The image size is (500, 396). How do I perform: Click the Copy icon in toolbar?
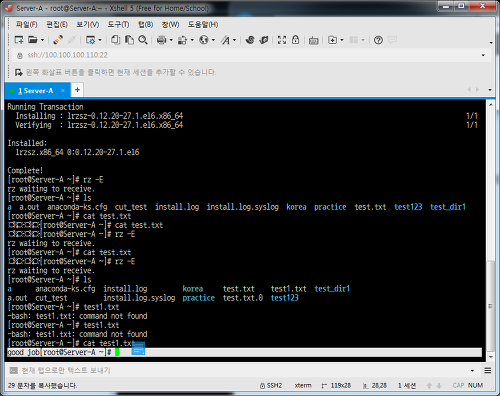(x=115, y=40)
